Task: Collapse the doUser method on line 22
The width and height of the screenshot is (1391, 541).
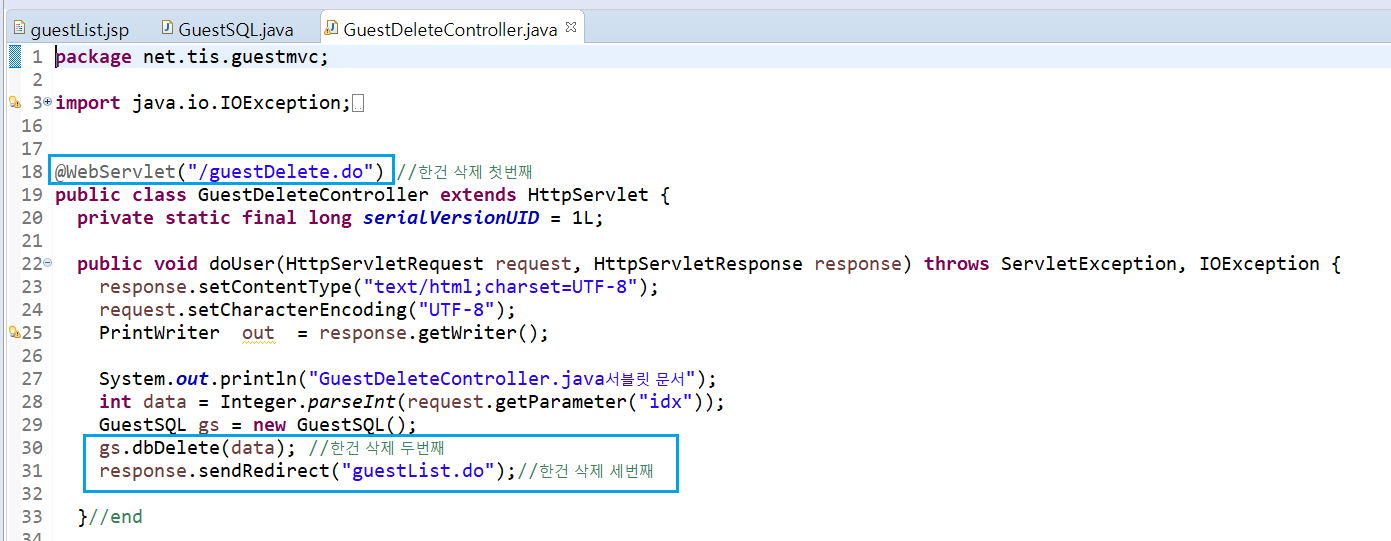Action: (x=47, y=262)
